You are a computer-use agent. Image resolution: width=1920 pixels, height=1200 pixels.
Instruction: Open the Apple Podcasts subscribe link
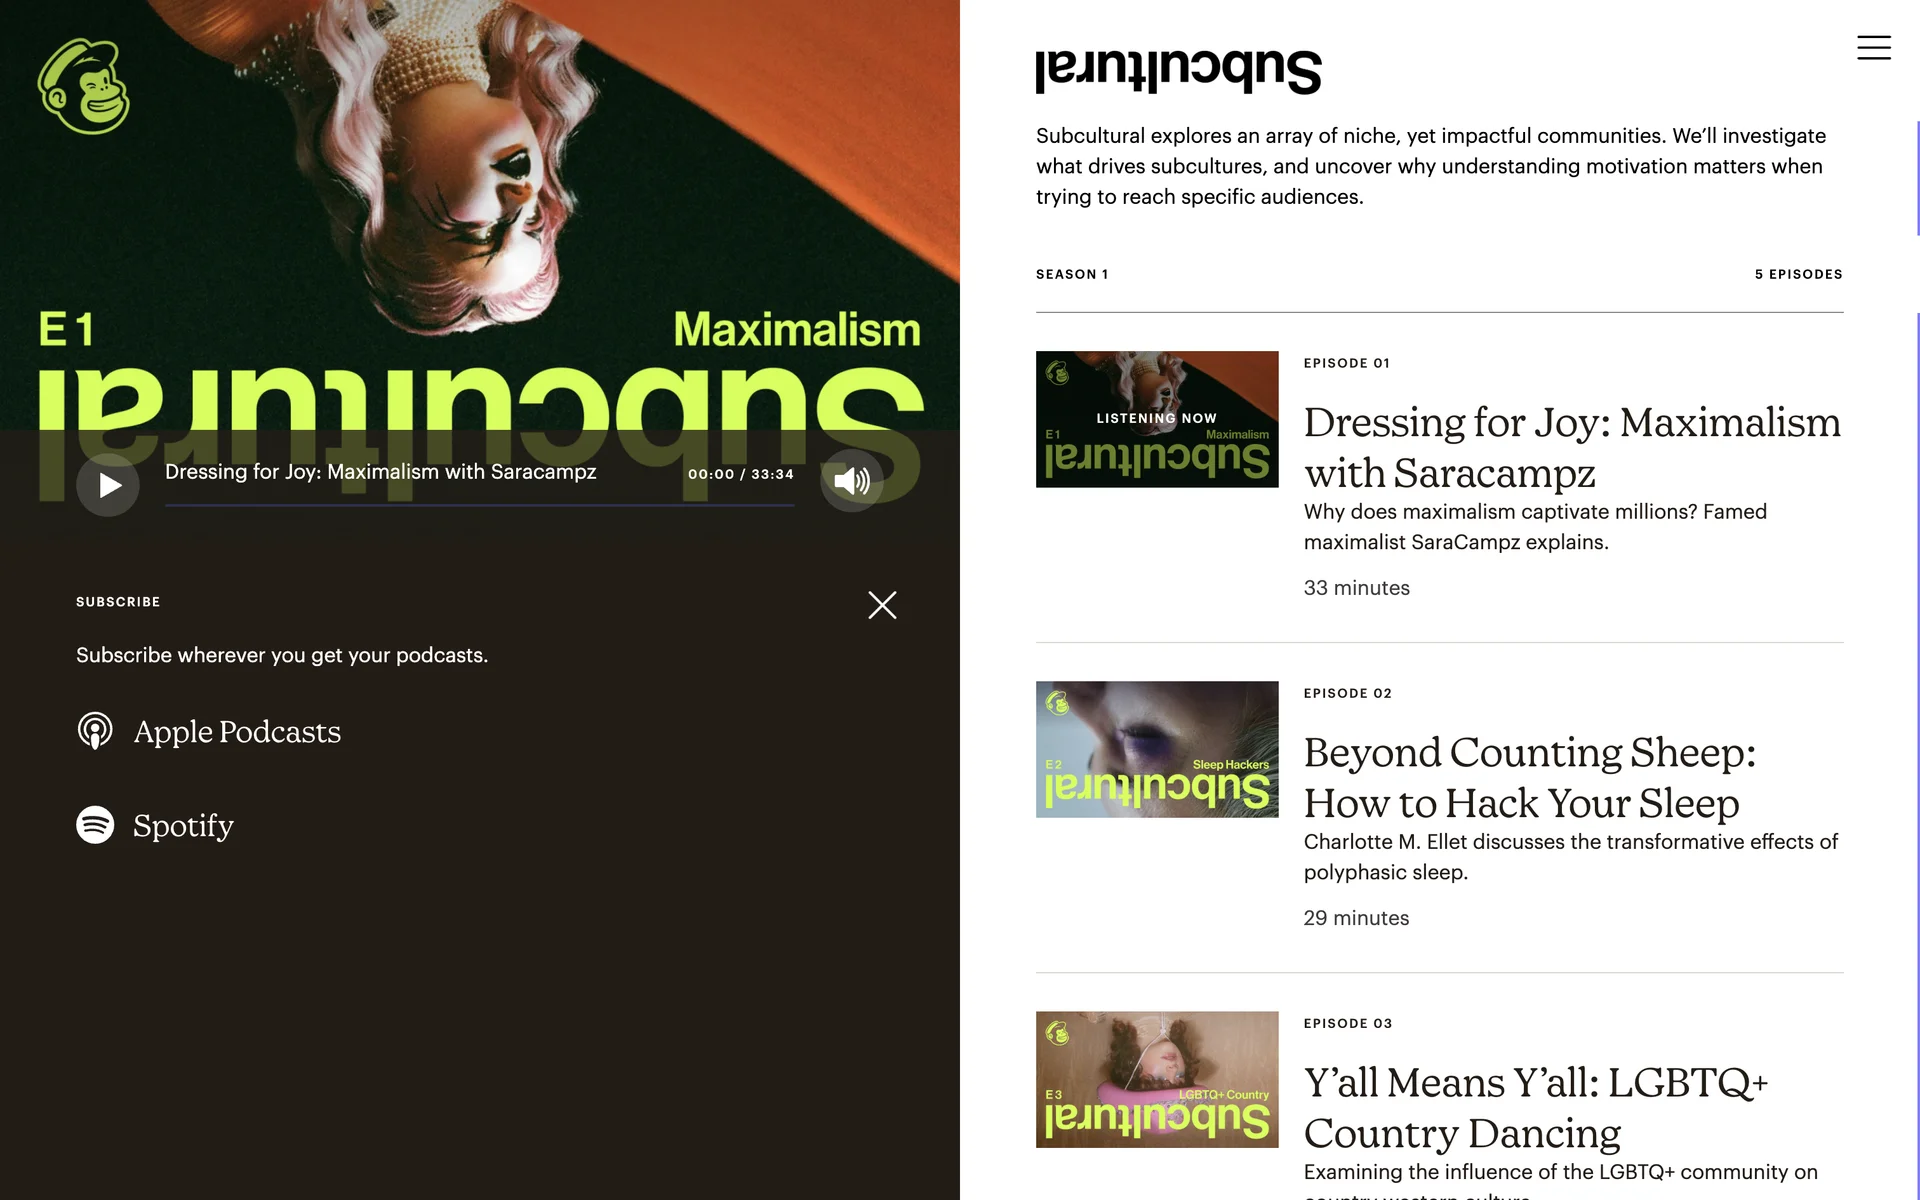[x=237, y=732]
